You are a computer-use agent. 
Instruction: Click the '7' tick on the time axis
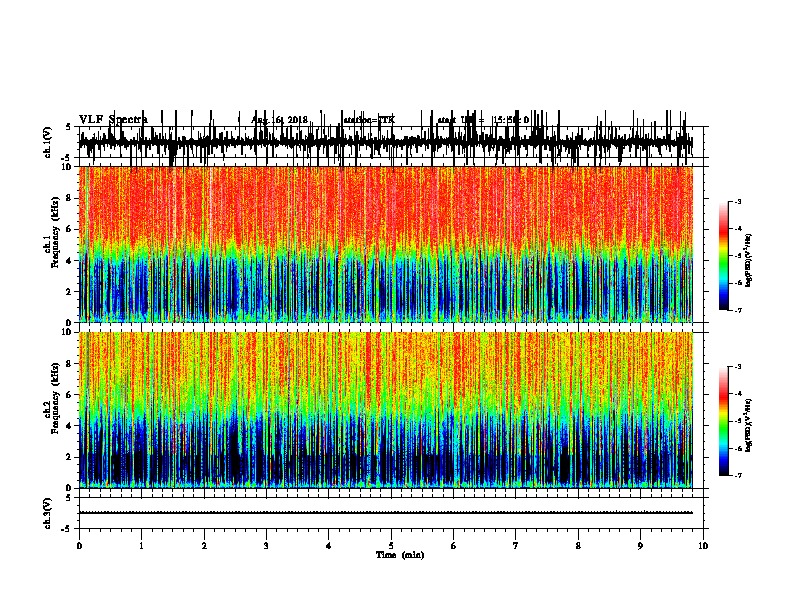516,546
